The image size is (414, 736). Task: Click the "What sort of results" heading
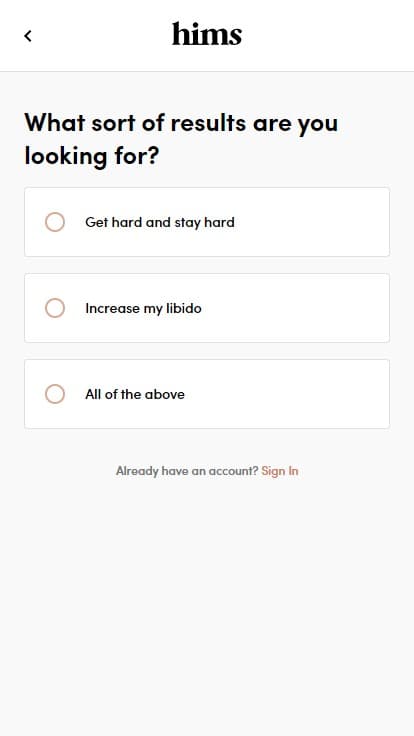tap(181, 139)
